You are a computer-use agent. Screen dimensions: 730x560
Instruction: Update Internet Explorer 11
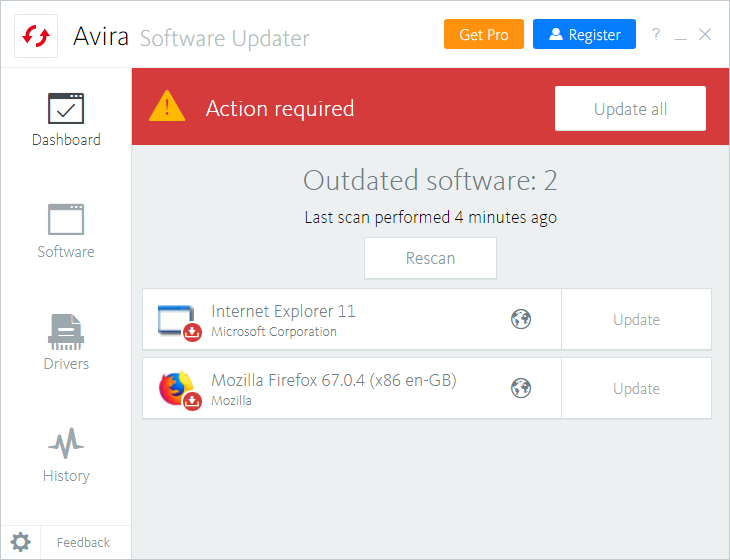click(636, 320)
